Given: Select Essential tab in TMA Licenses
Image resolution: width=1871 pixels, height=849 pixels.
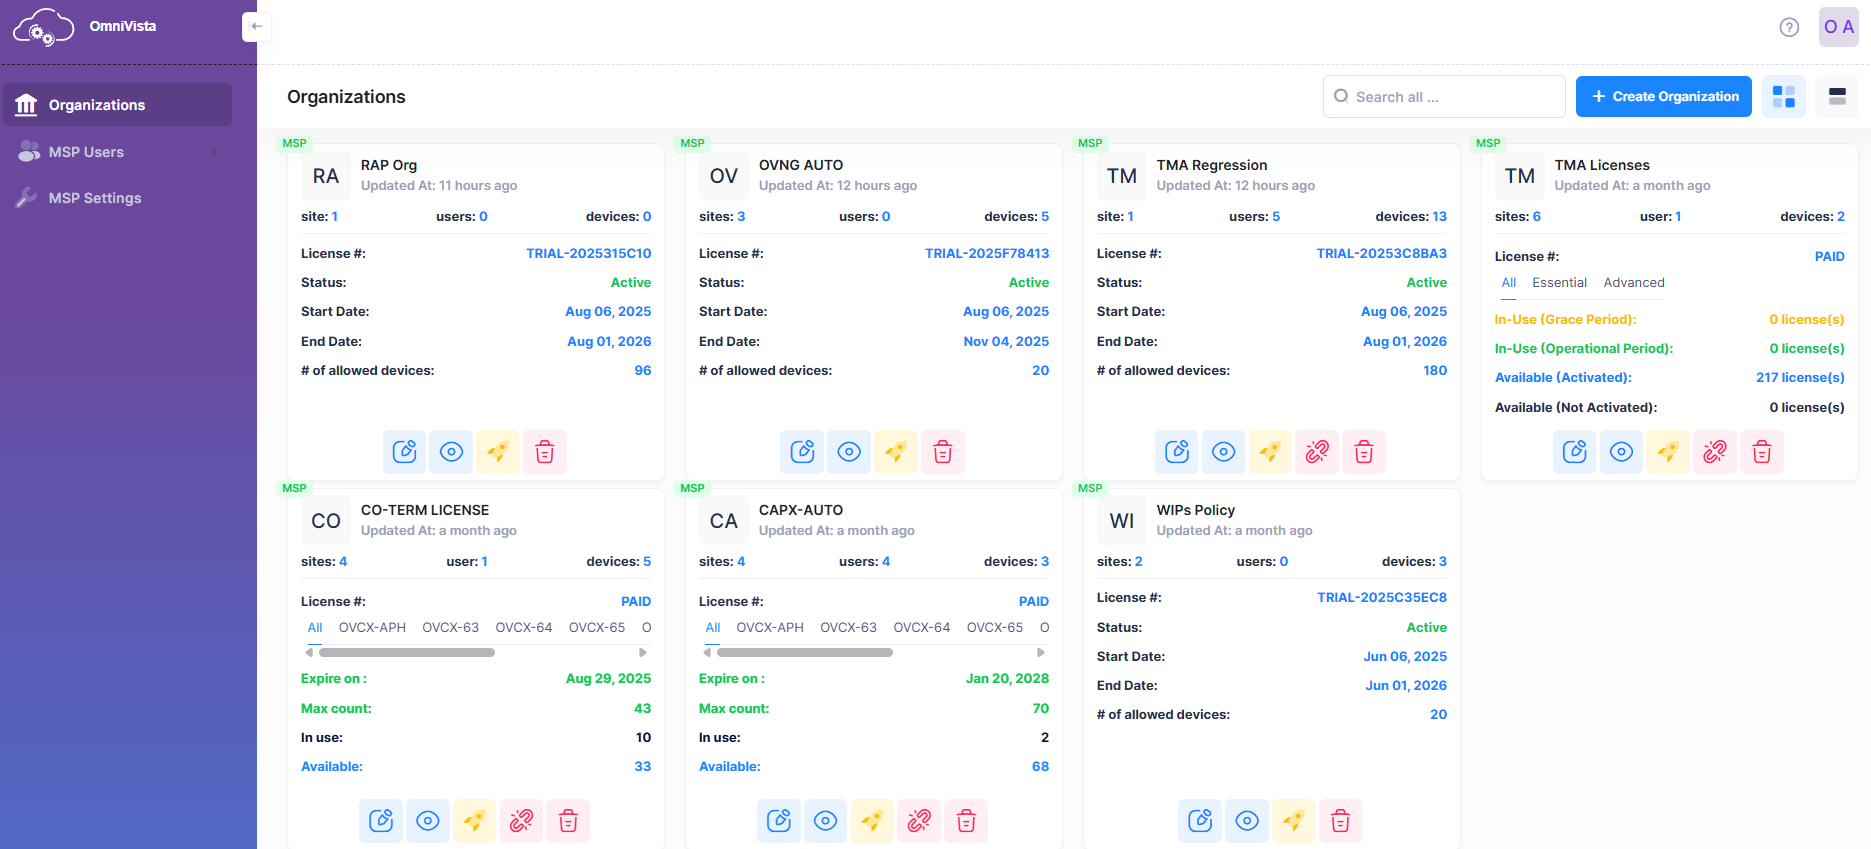Looking at the screenshot, I should pyautogui.click(x=1559, y=283).
